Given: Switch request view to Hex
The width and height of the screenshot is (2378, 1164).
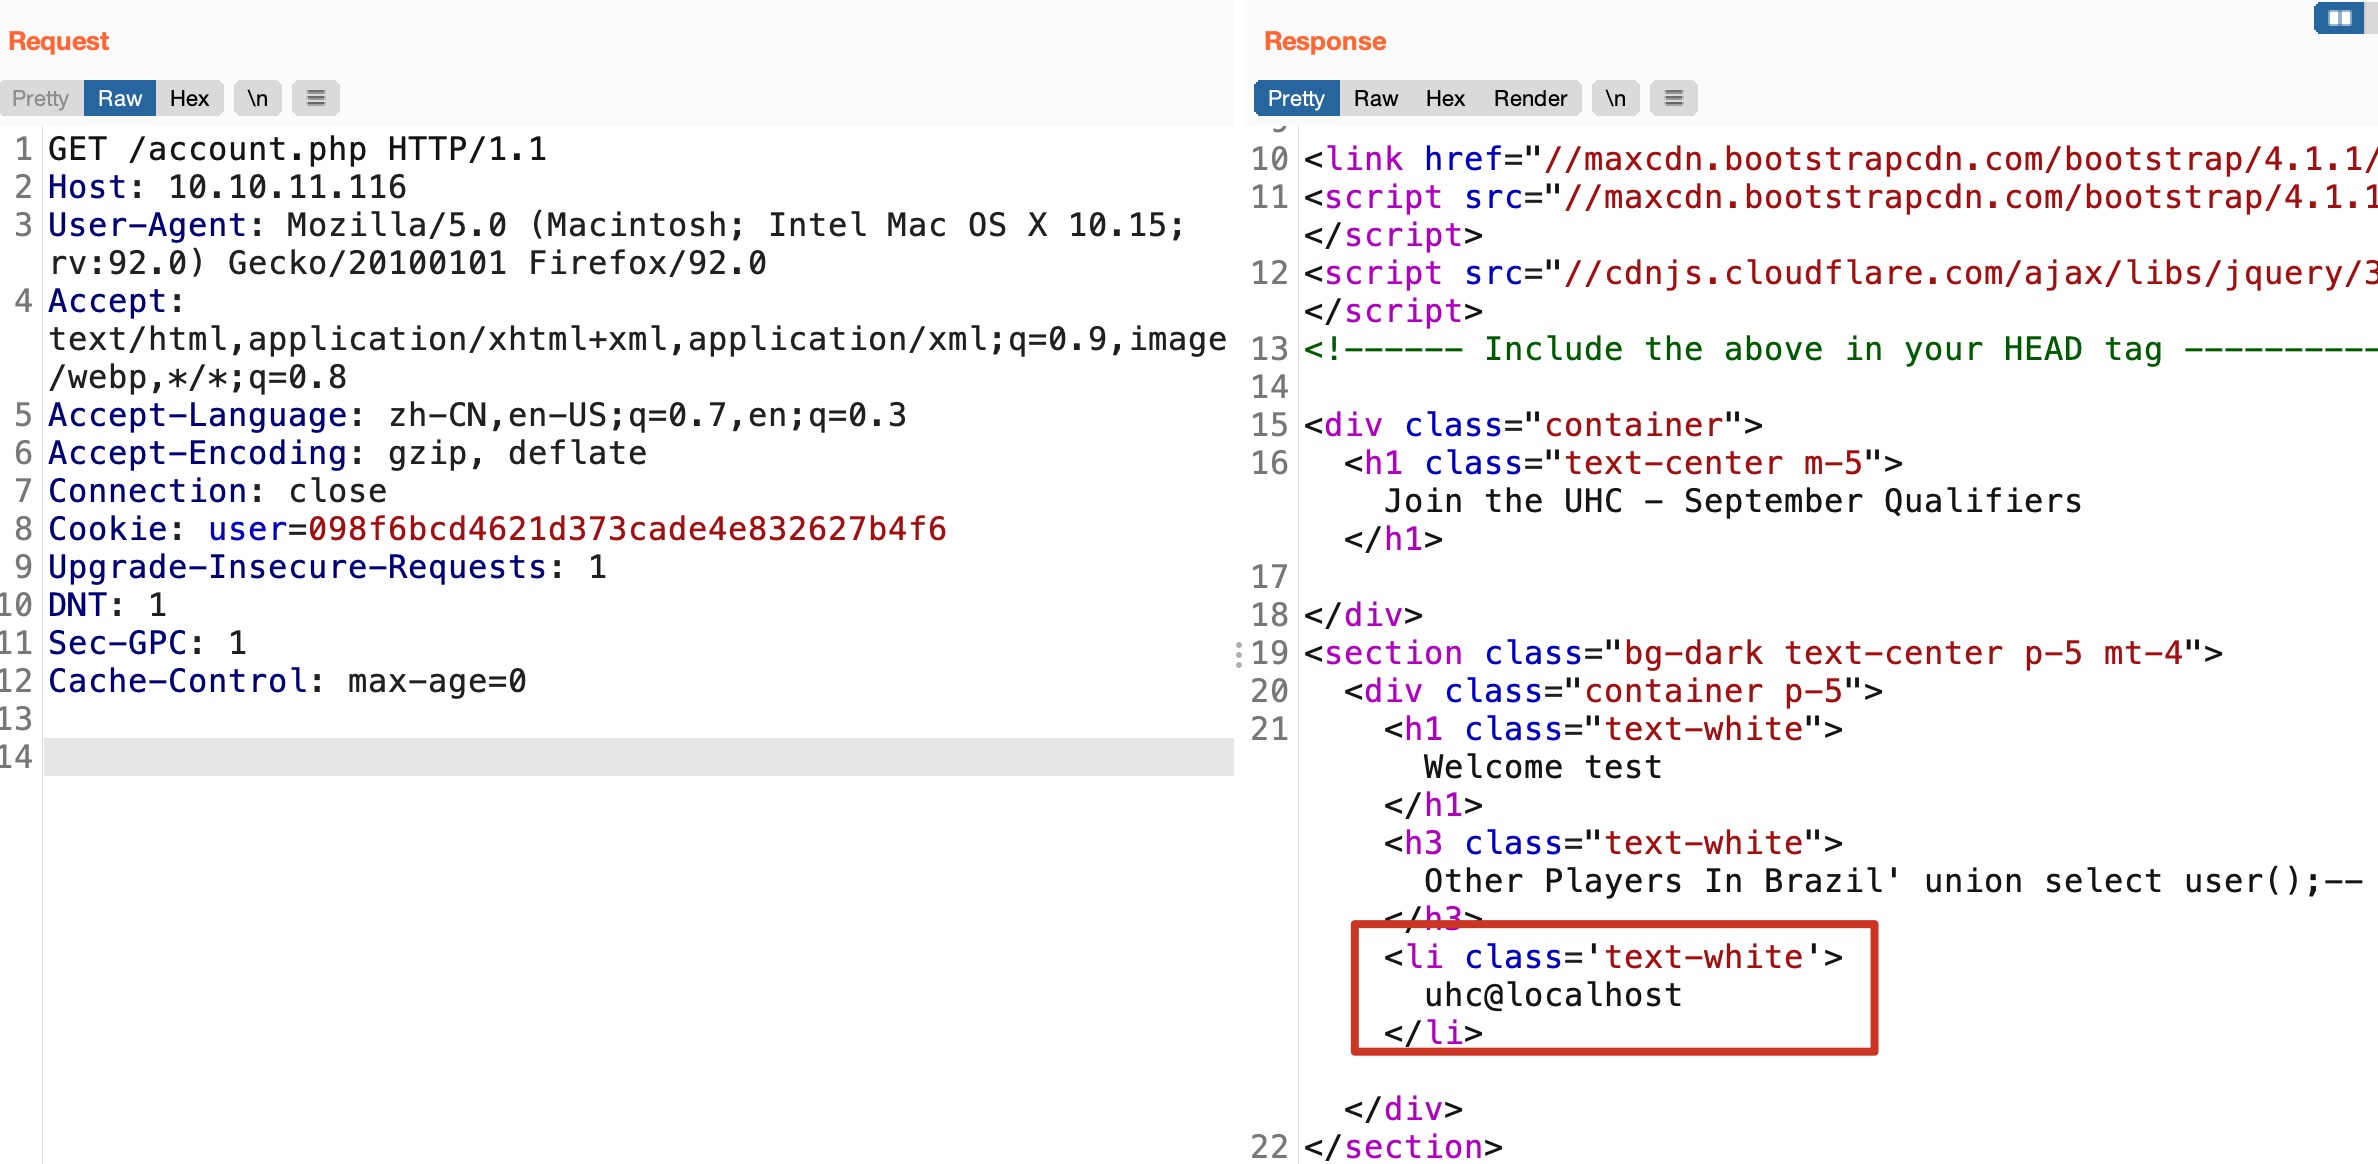Looking at the screenshot, I should [x=189, y=98].
